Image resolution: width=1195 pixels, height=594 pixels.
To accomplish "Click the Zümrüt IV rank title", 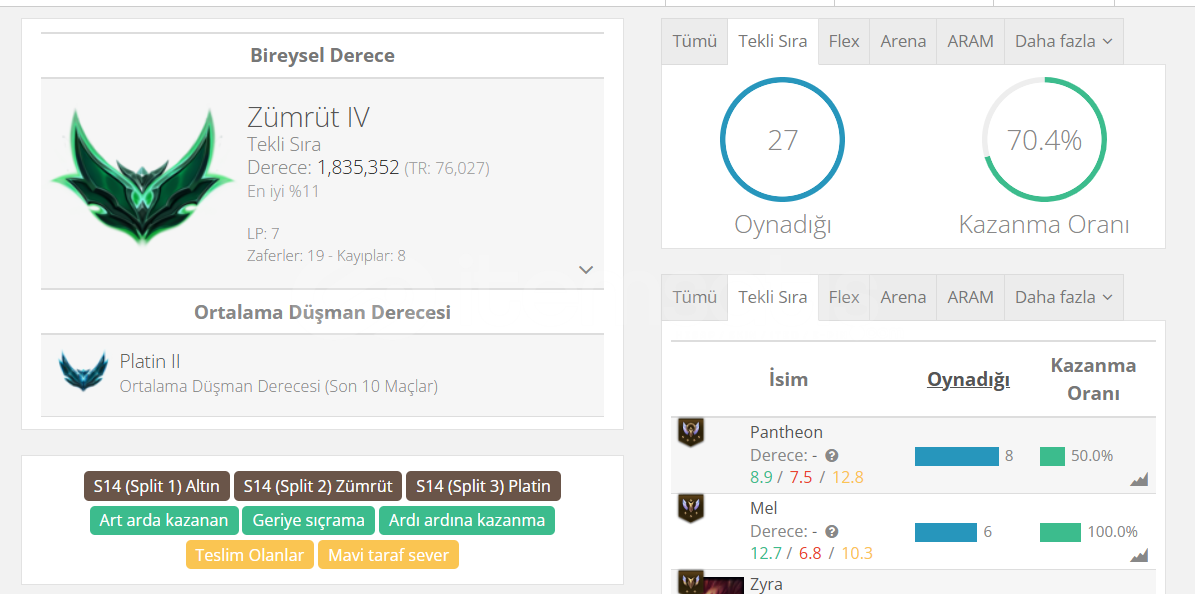I will (x=308, y=117).
